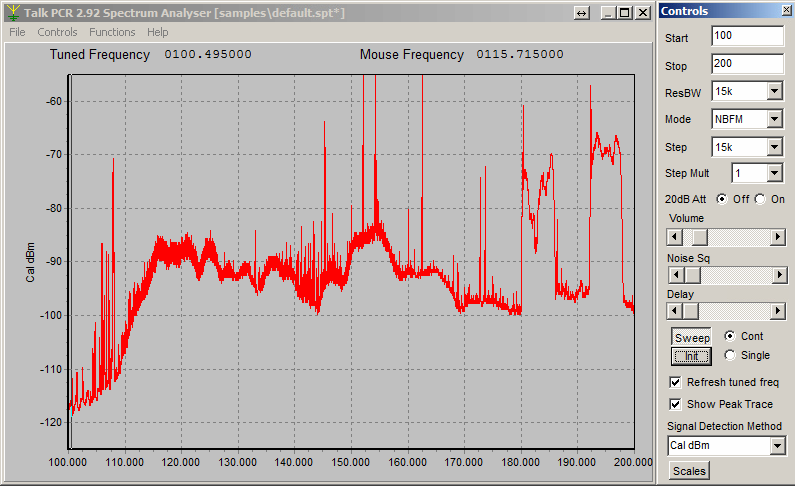Screen dimensions: 795x486
Task: Select 20dB Att On radio button
Action: (x=760, y=199)
